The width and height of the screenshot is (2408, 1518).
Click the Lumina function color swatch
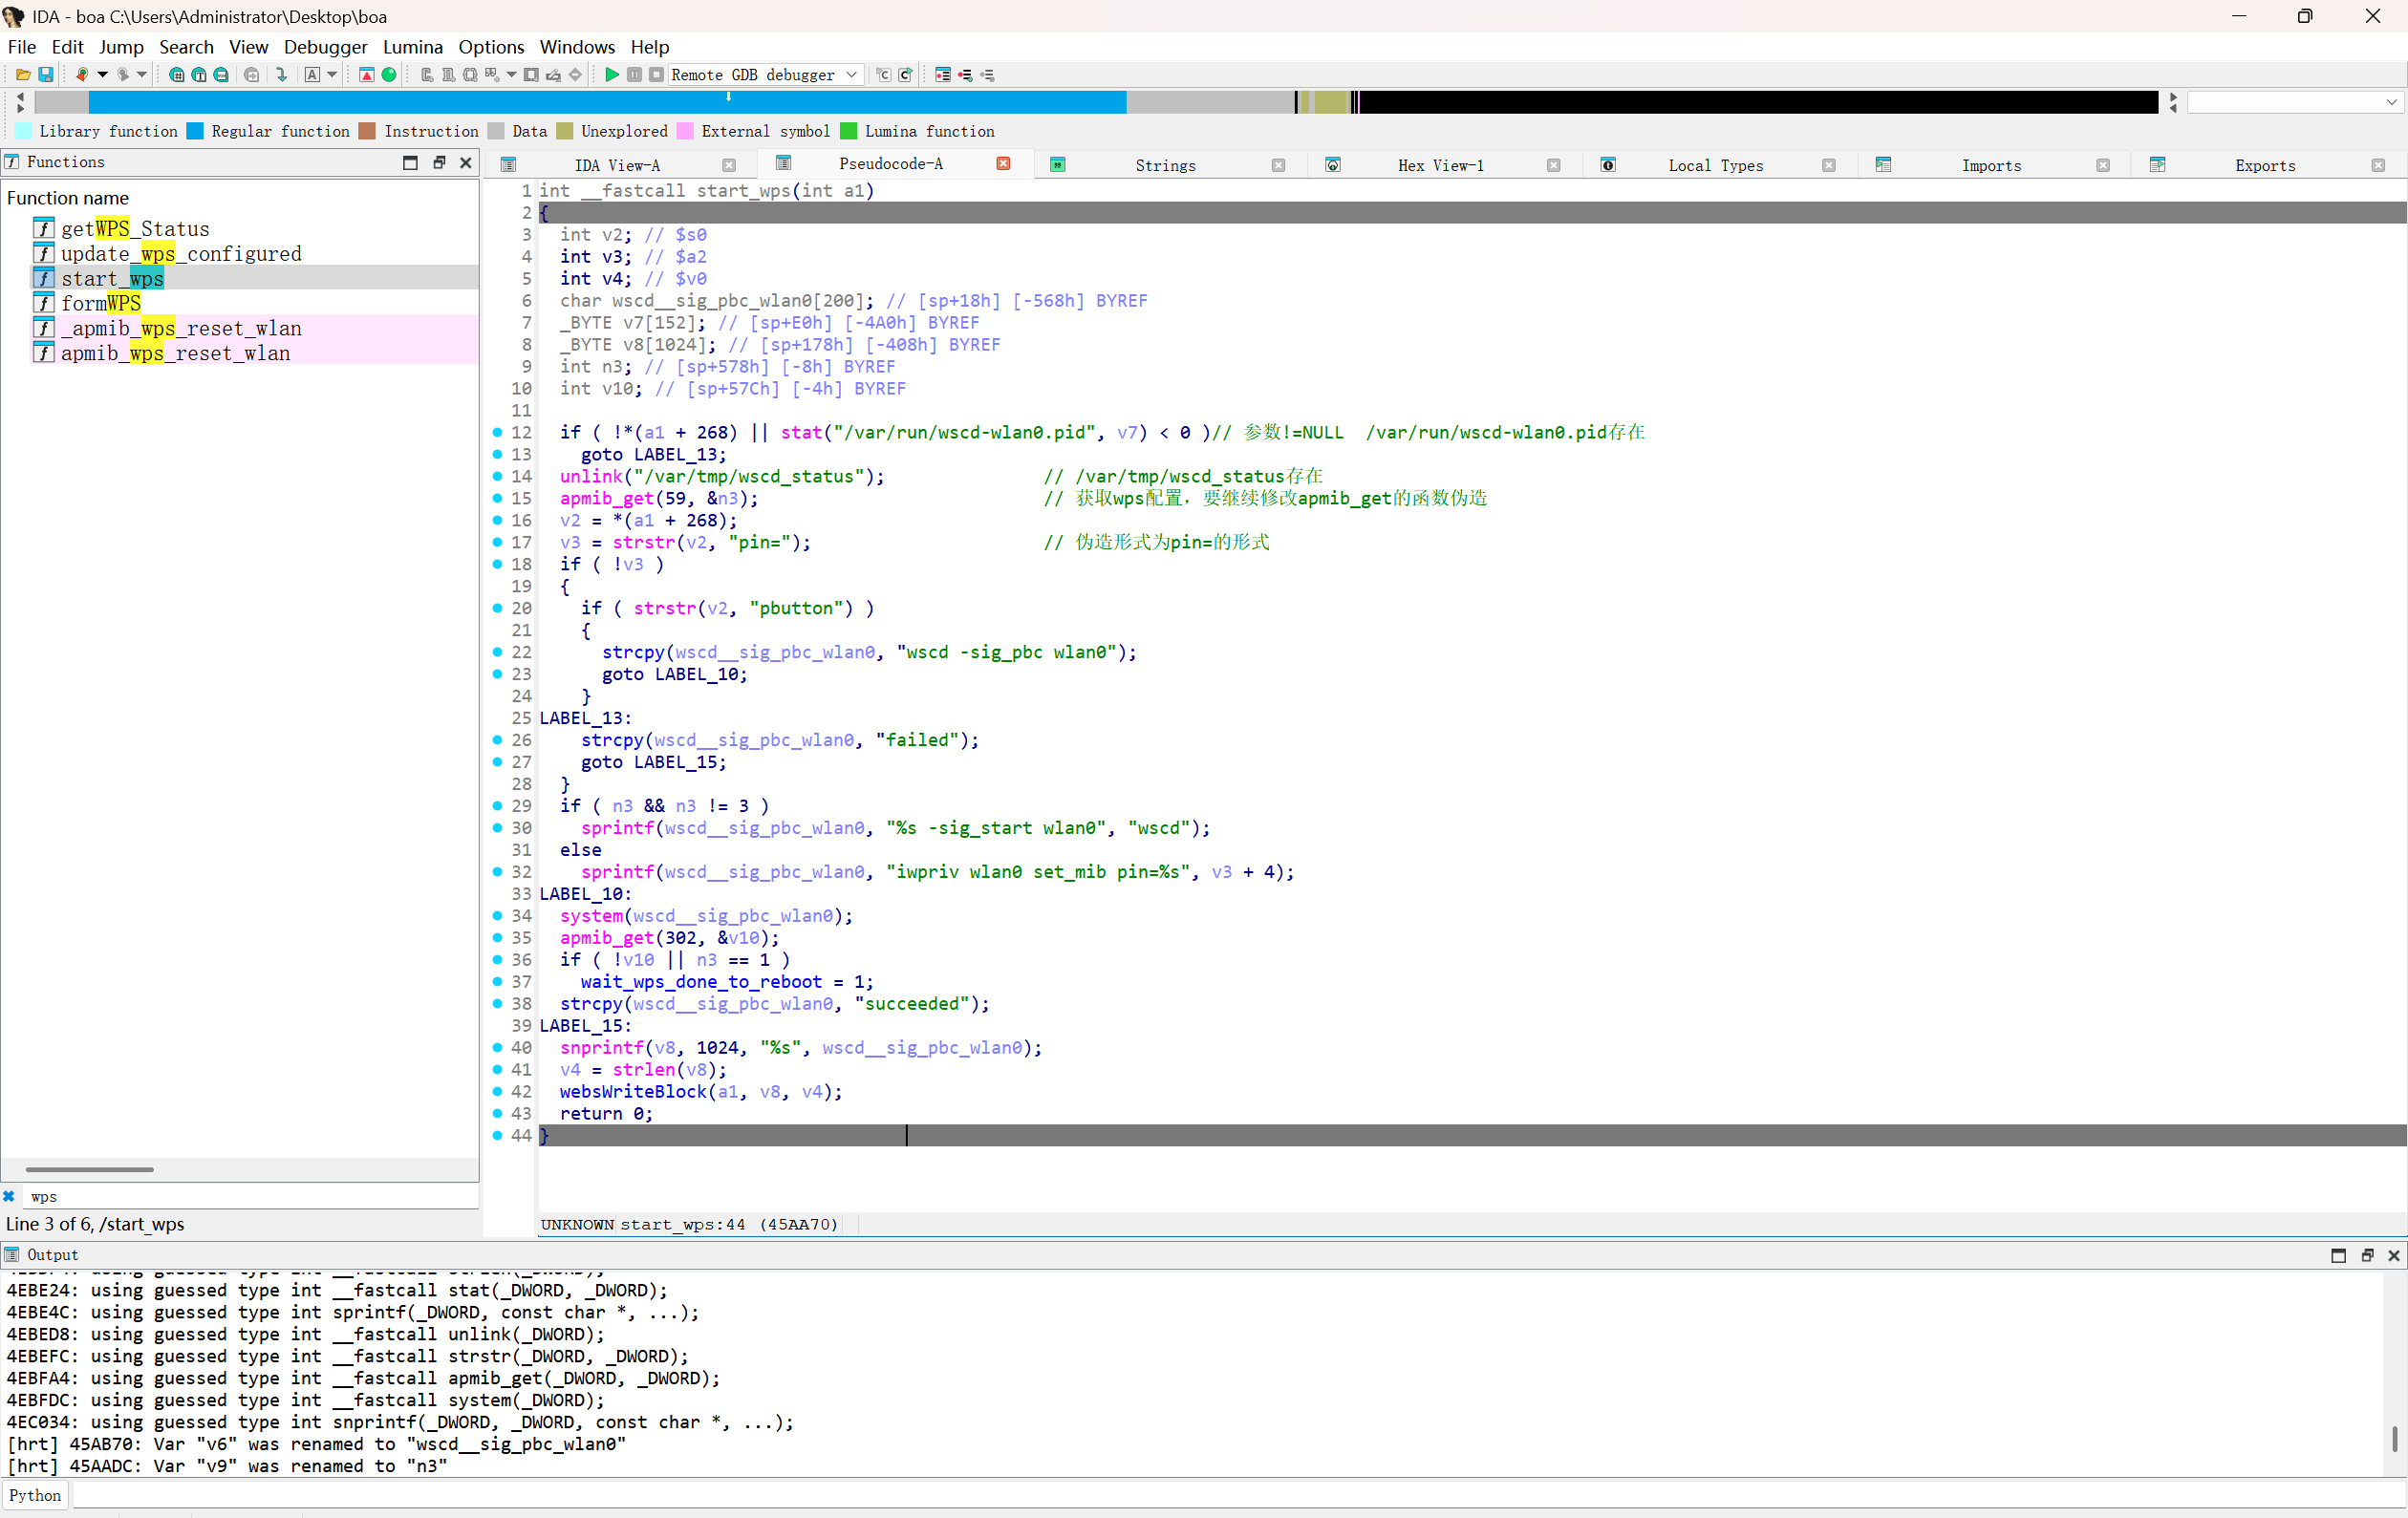849,131
